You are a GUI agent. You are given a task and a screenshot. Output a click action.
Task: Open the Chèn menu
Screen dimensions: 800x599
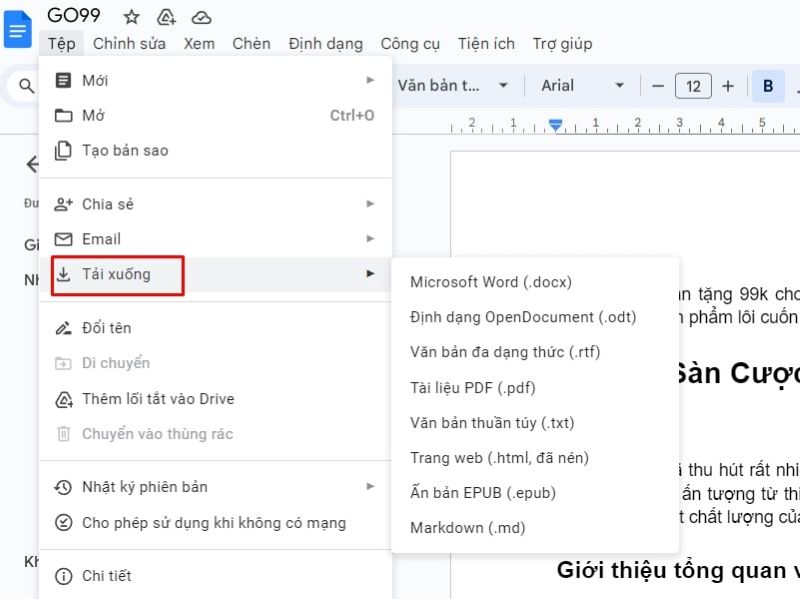click(x=251, y=43)
